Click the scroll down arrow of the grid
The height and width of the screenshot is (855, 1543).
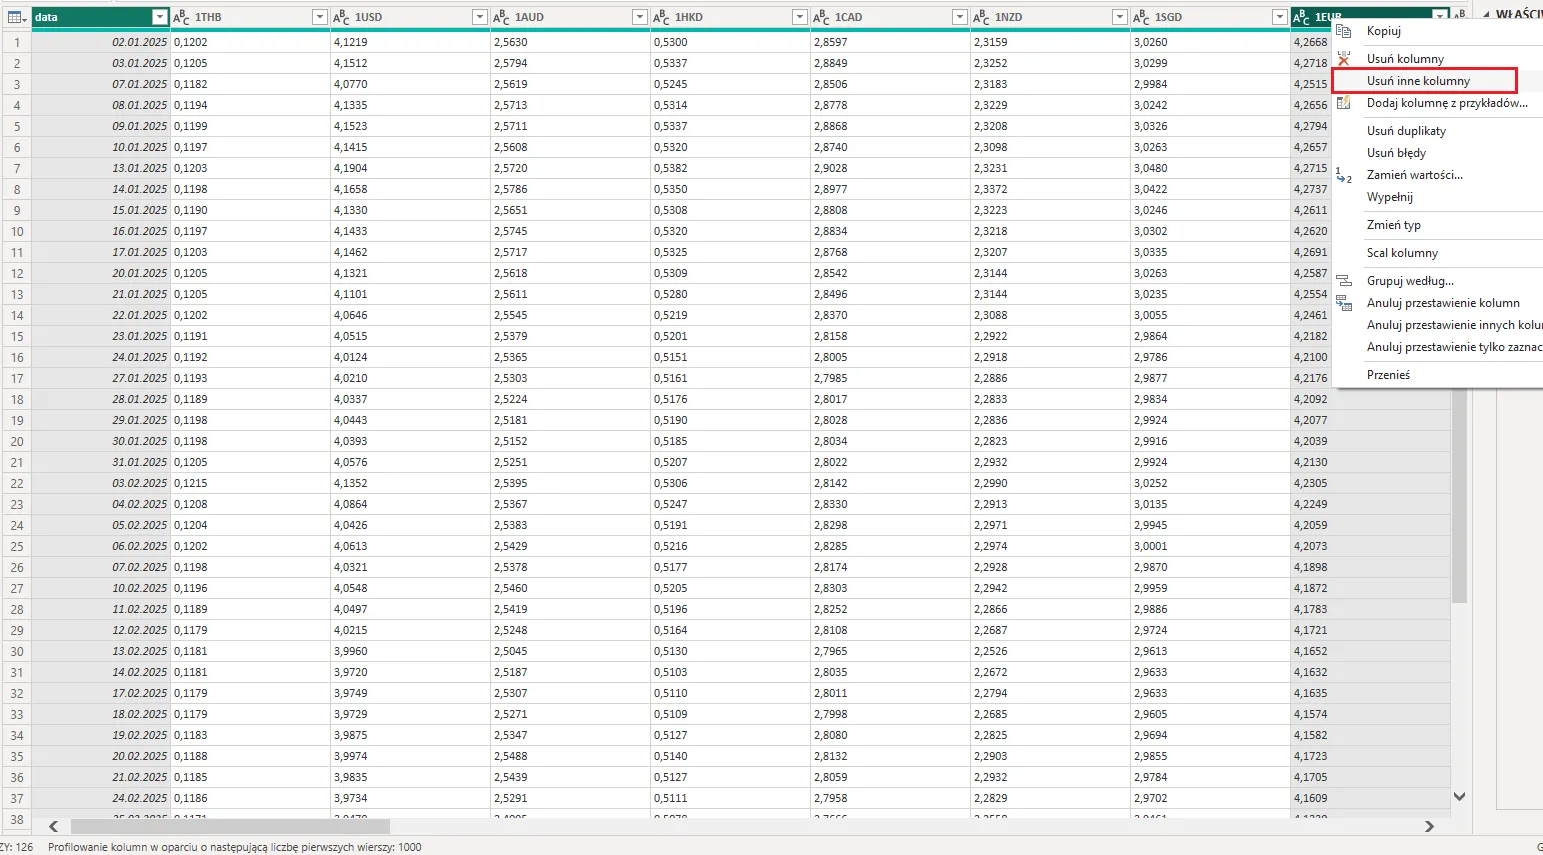pos(1459,796)
